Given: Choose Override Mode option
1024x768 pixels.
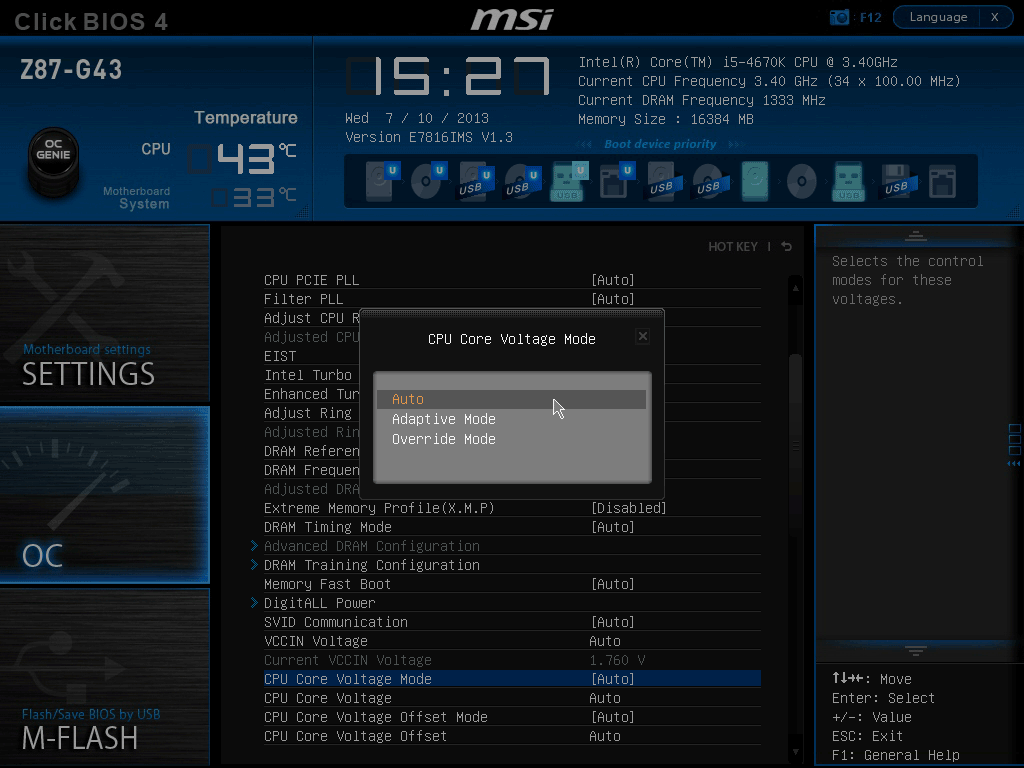Looking at the screenshot, I should (x=443, y=439).
